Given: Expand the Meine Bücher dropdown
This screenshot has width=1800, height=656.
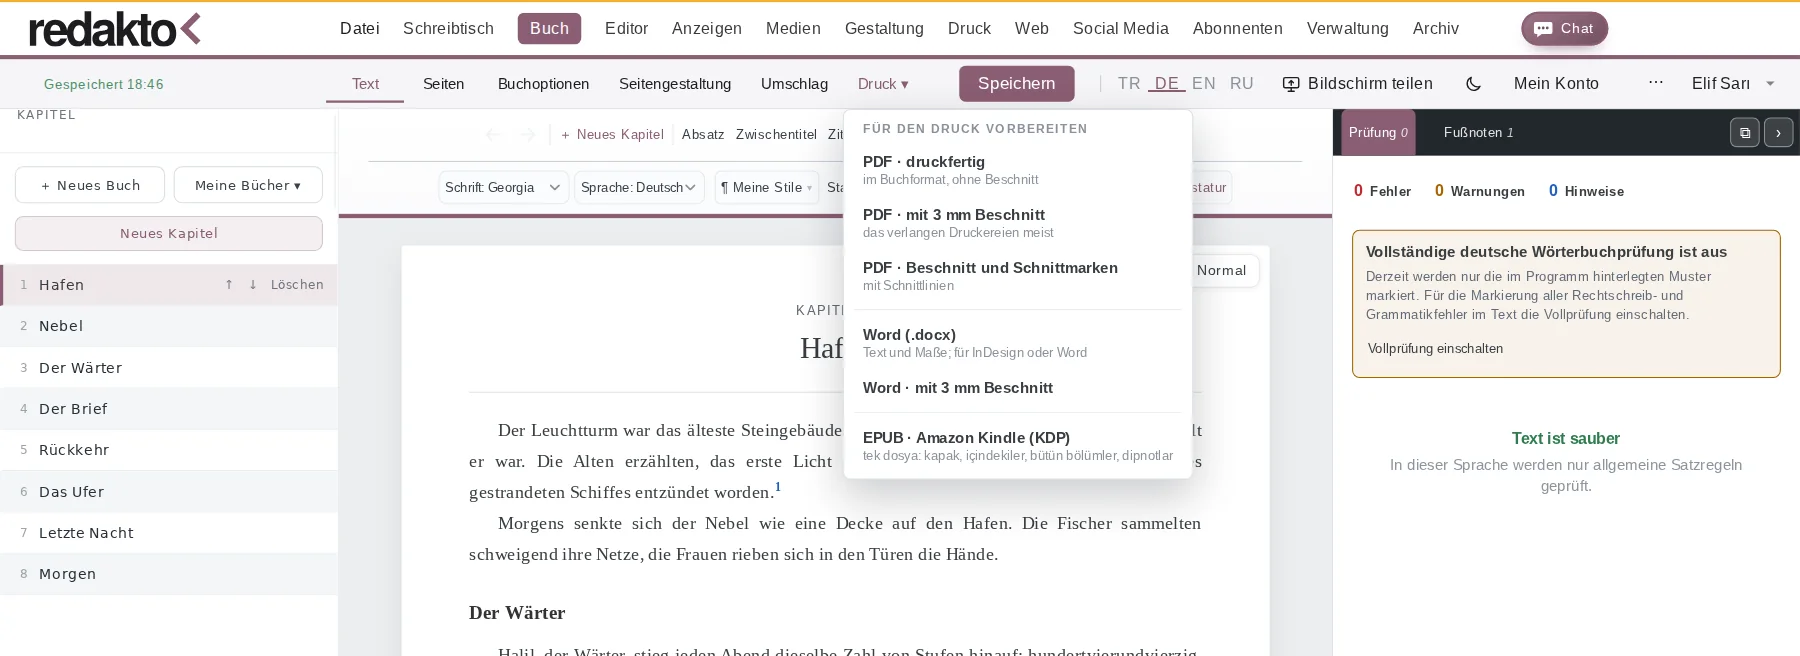Looking at the screenshot, I should [x=248, y=185].
